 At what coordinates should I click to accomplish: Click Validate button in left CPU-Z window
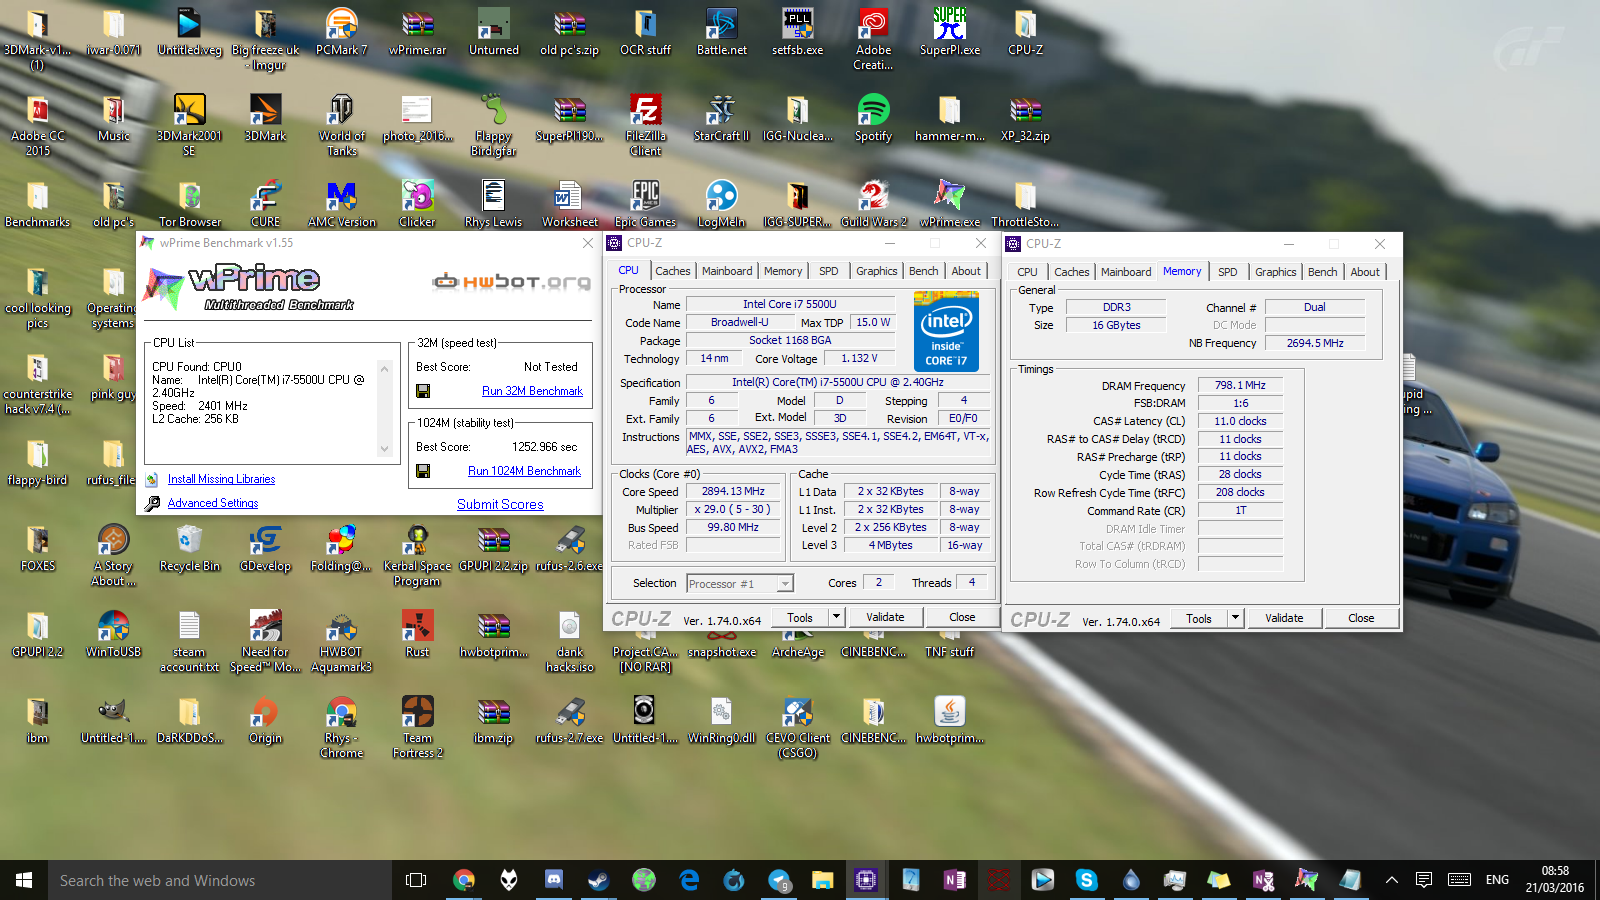(x=885, y=617)
